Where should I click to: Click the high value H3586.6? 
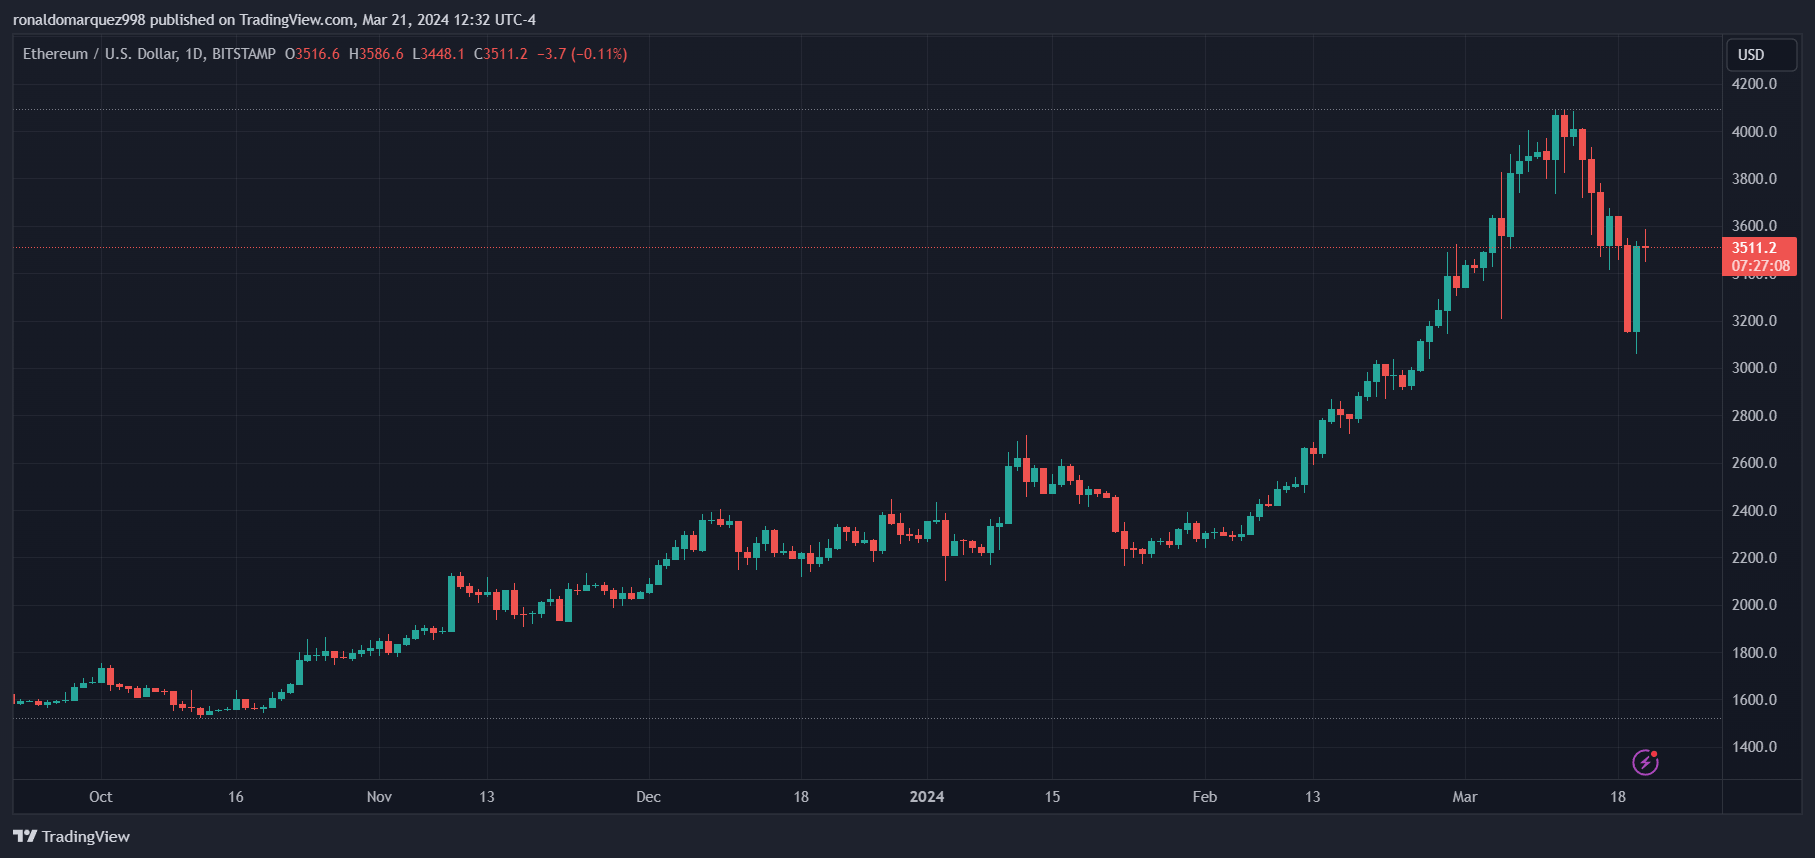pos(376,54)
